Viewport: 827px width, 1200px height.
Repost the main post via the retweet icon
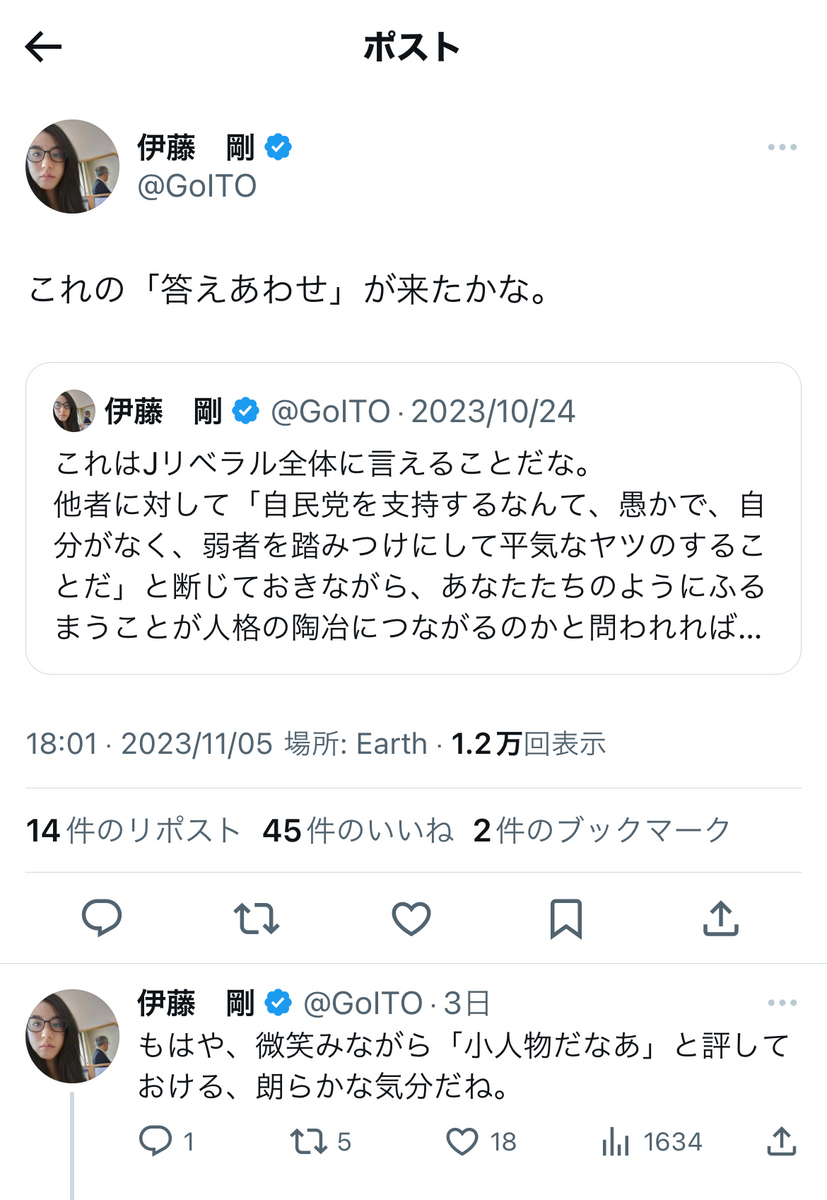[x=256, y=918]
